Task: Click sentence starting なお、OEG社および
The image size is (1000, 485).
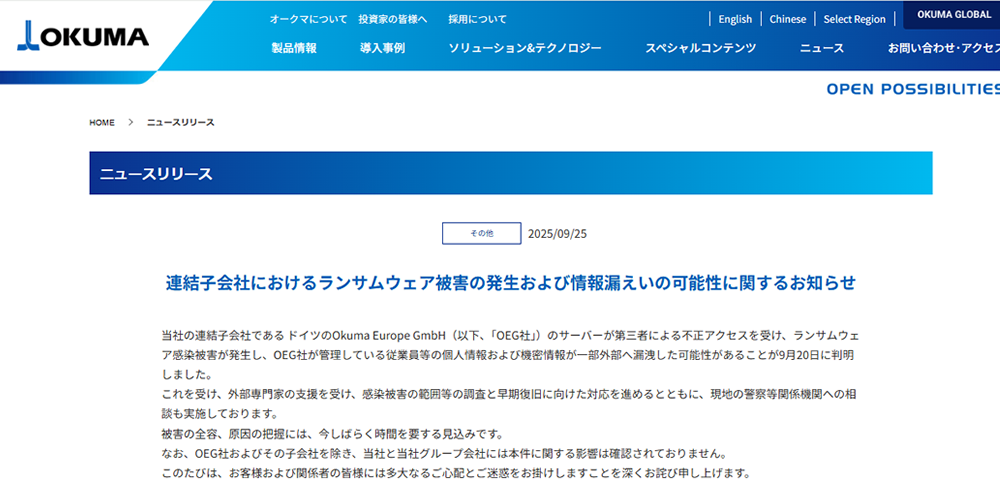Action: (445, 454)
